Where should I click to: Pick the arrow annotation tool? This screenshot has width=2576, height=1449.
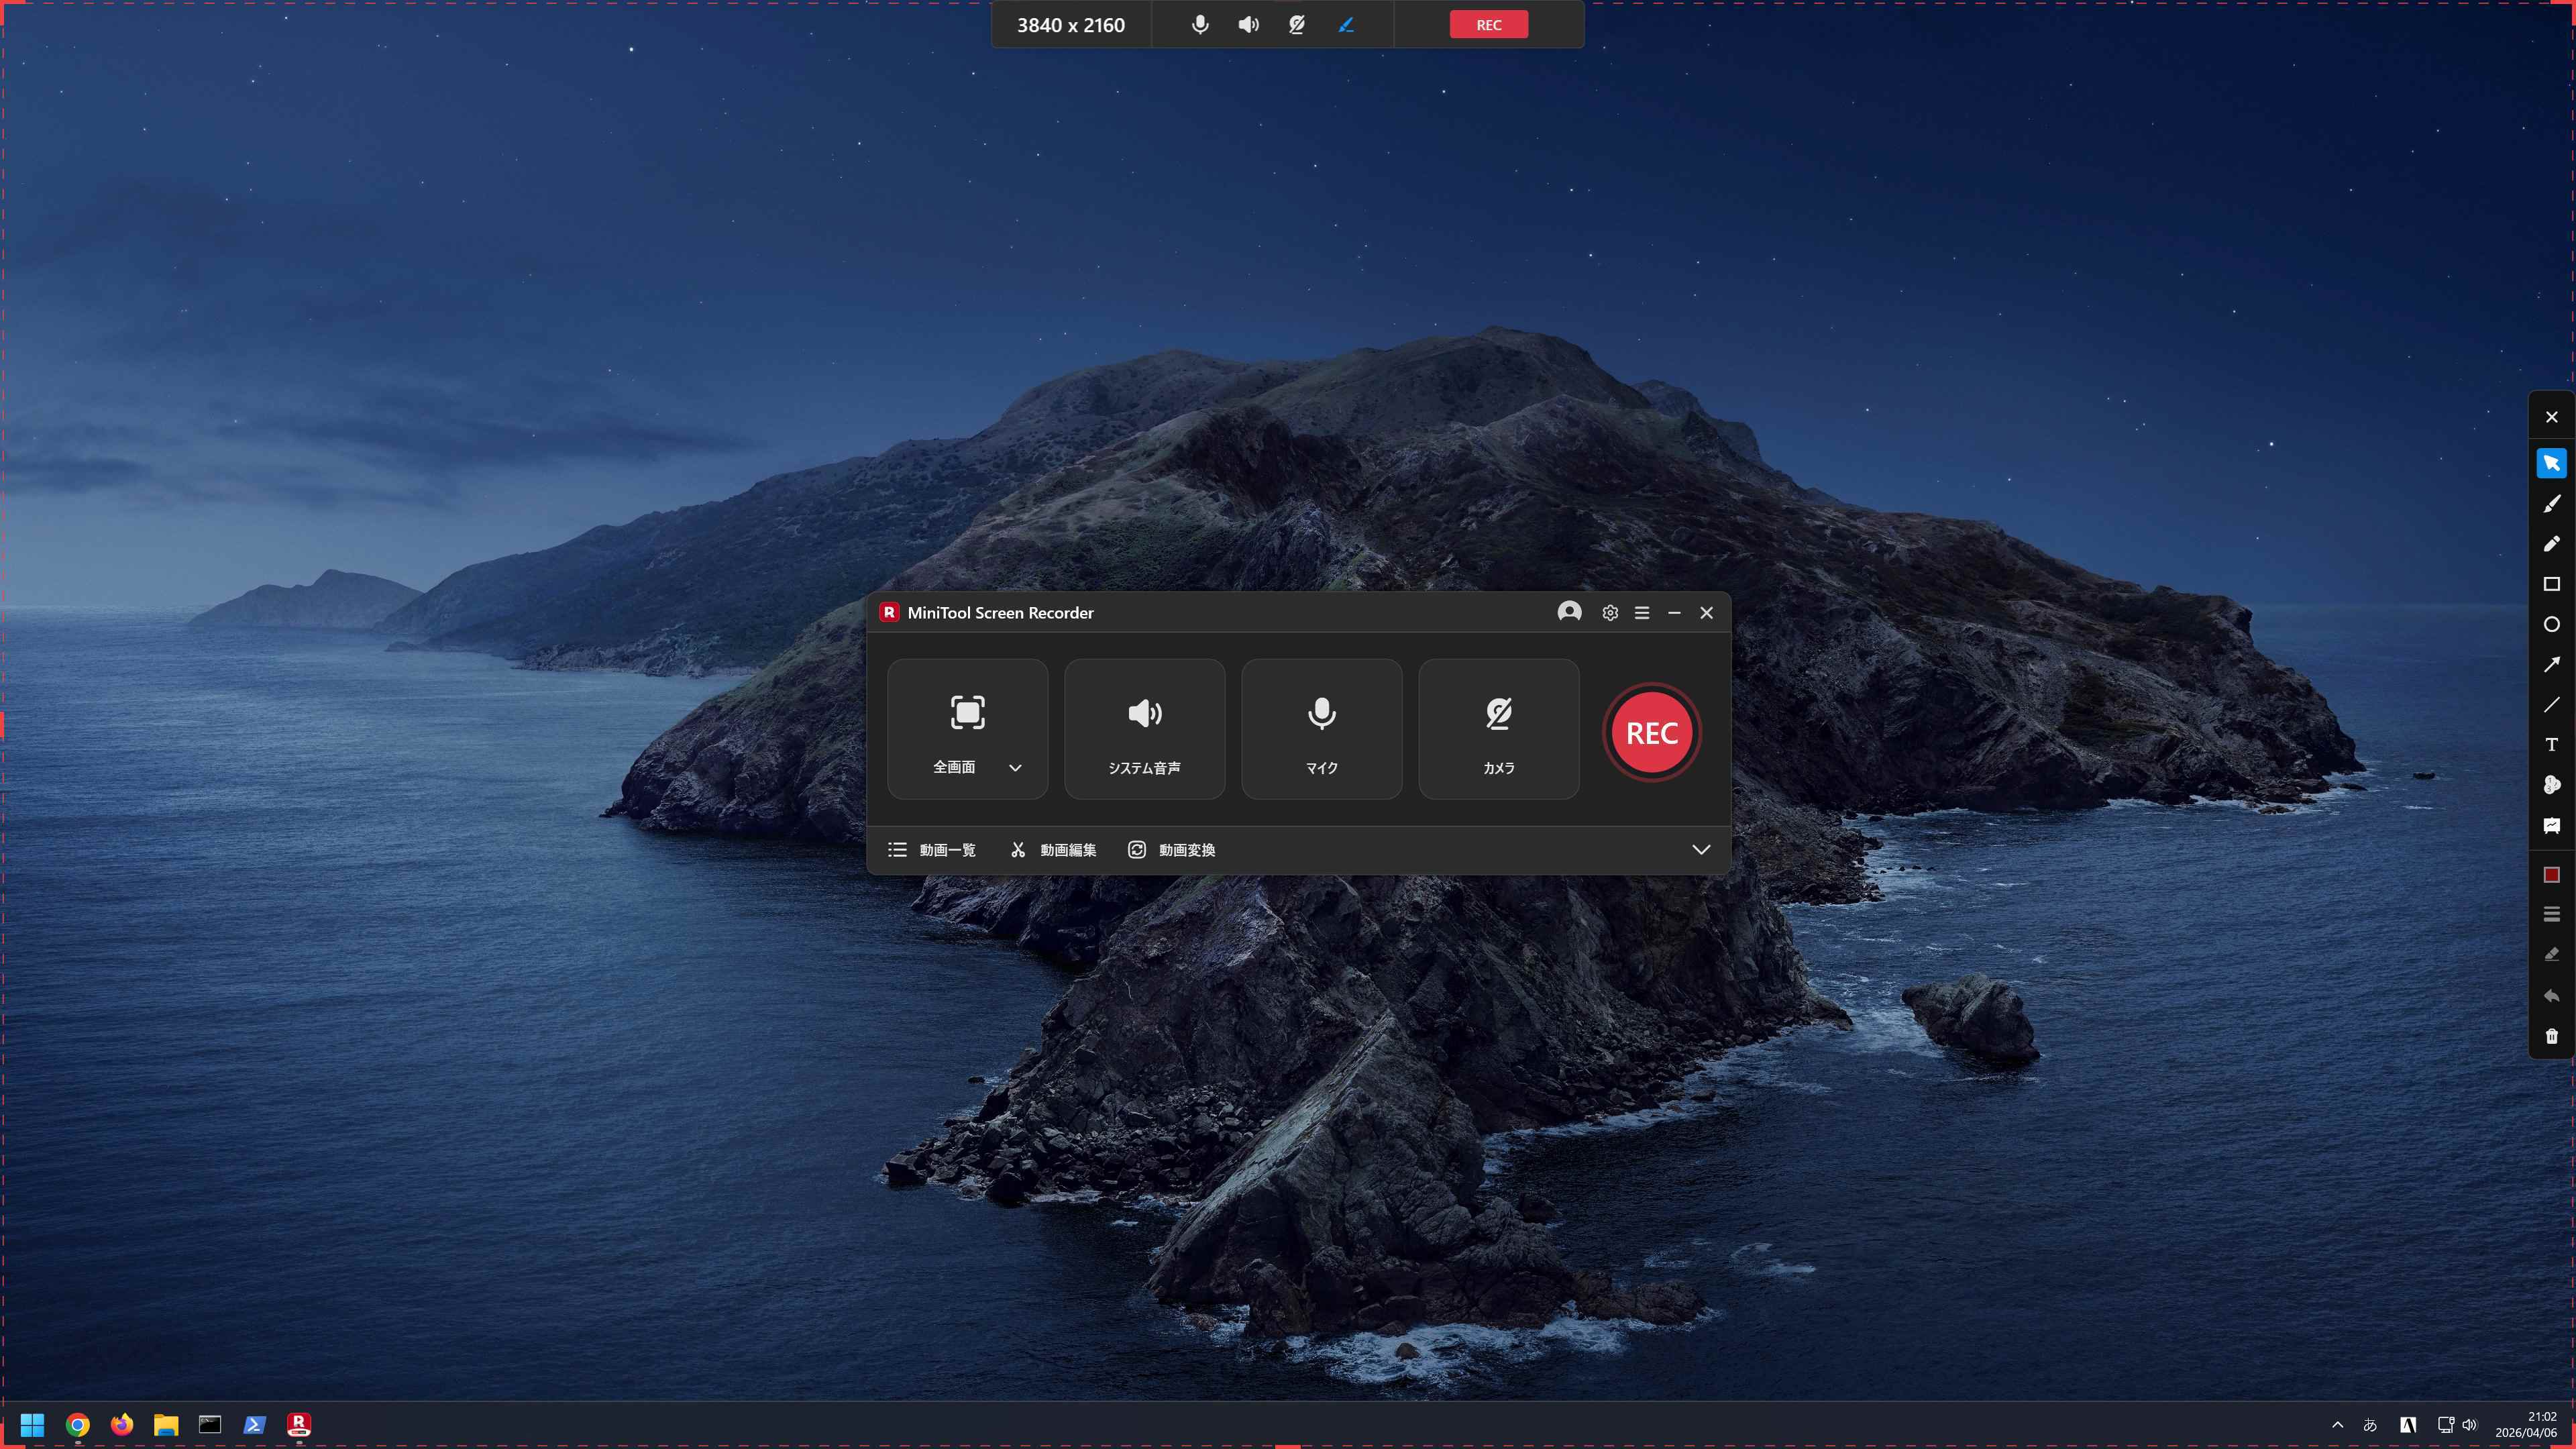pyautogui.click(x=2551, y=664)
